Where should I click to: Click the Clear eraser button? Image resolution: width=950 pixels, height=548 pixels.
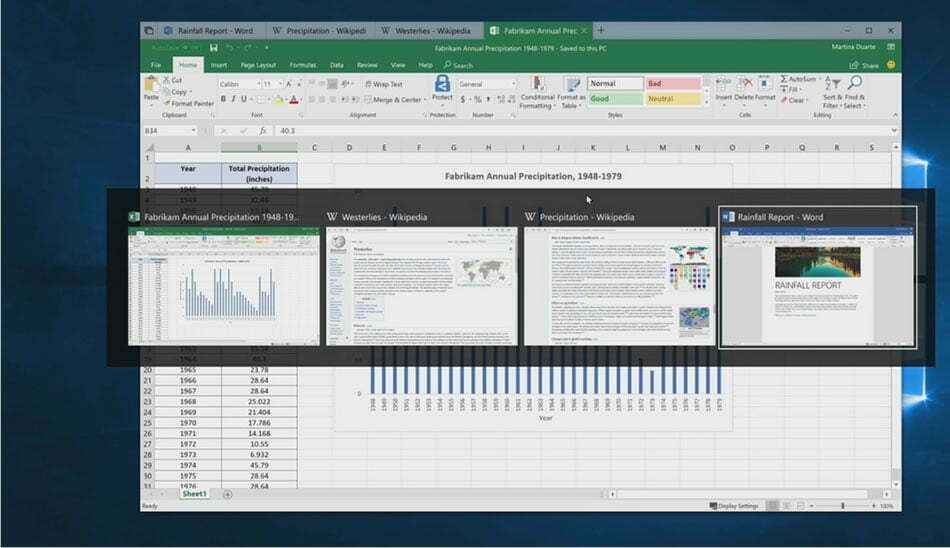pyautogui.click(x=794, y=101)
